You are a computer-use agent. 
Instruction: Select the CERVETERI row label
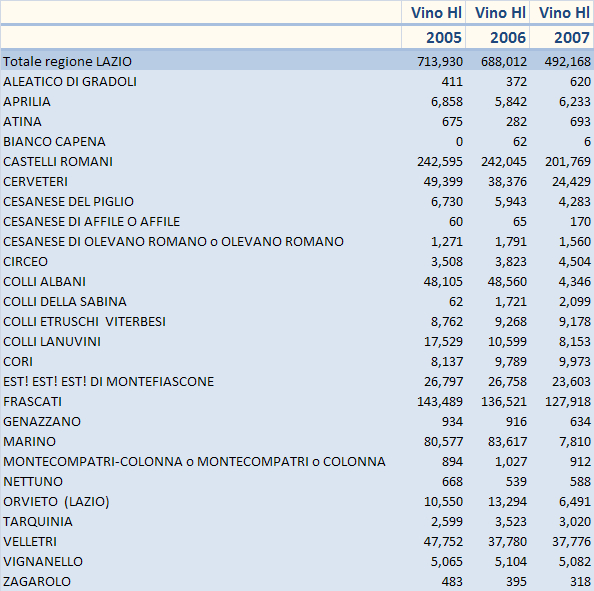pyautogui.click(x=35, y=181)
